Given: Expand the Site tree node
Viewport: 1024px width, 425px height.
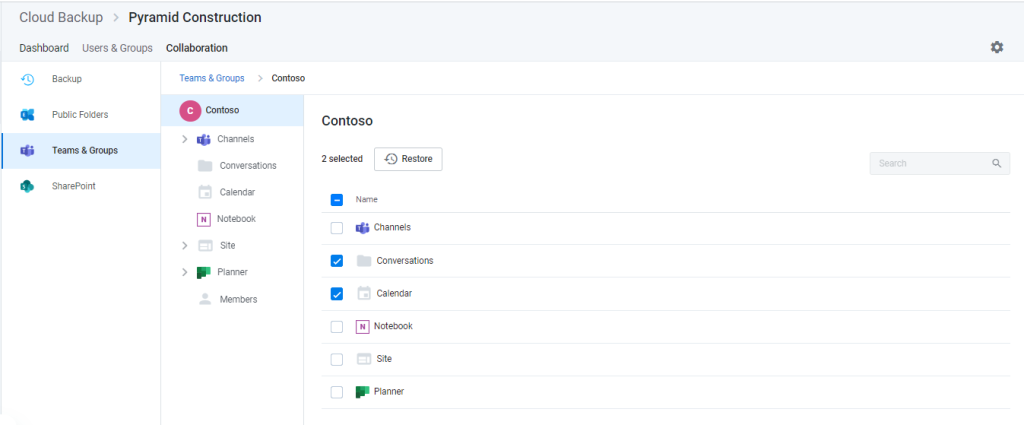Looking at the screenshot, I should pyautogui.click(x=185, y=245).
